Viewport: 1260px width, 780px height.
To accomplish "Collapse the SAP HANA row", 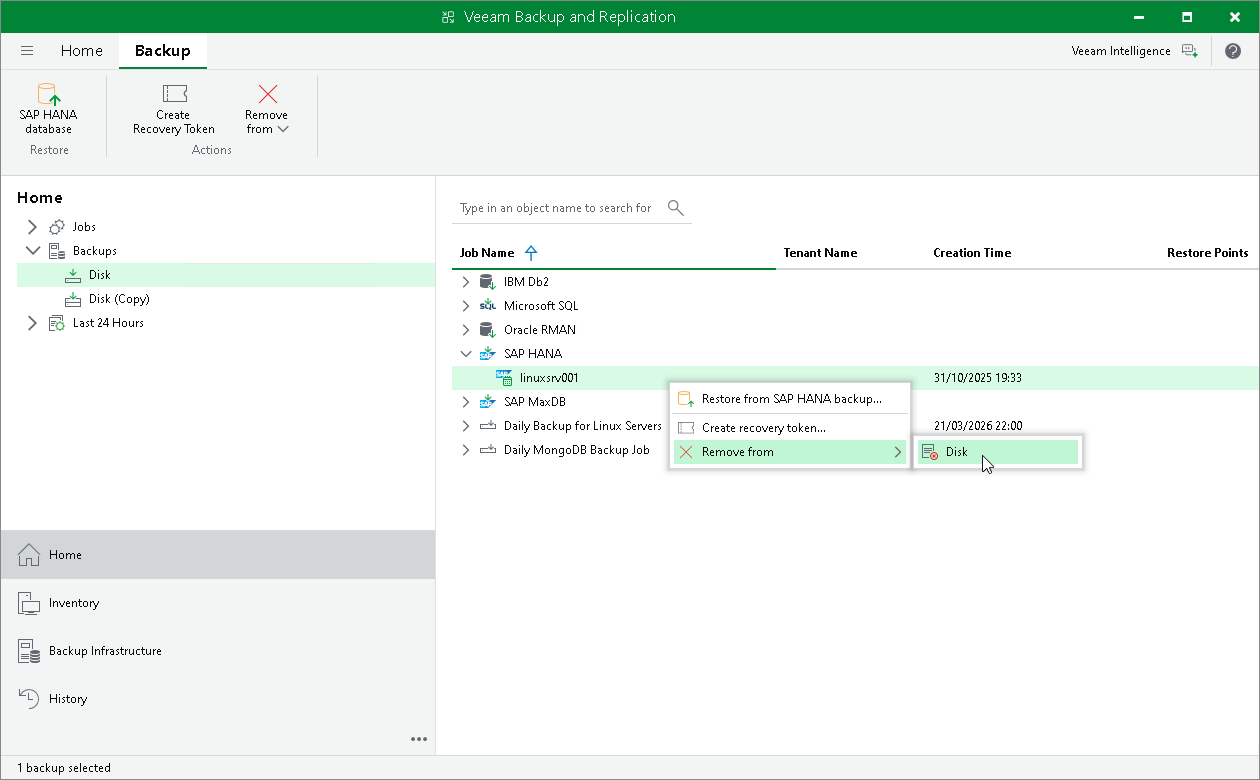I will 465,354.
